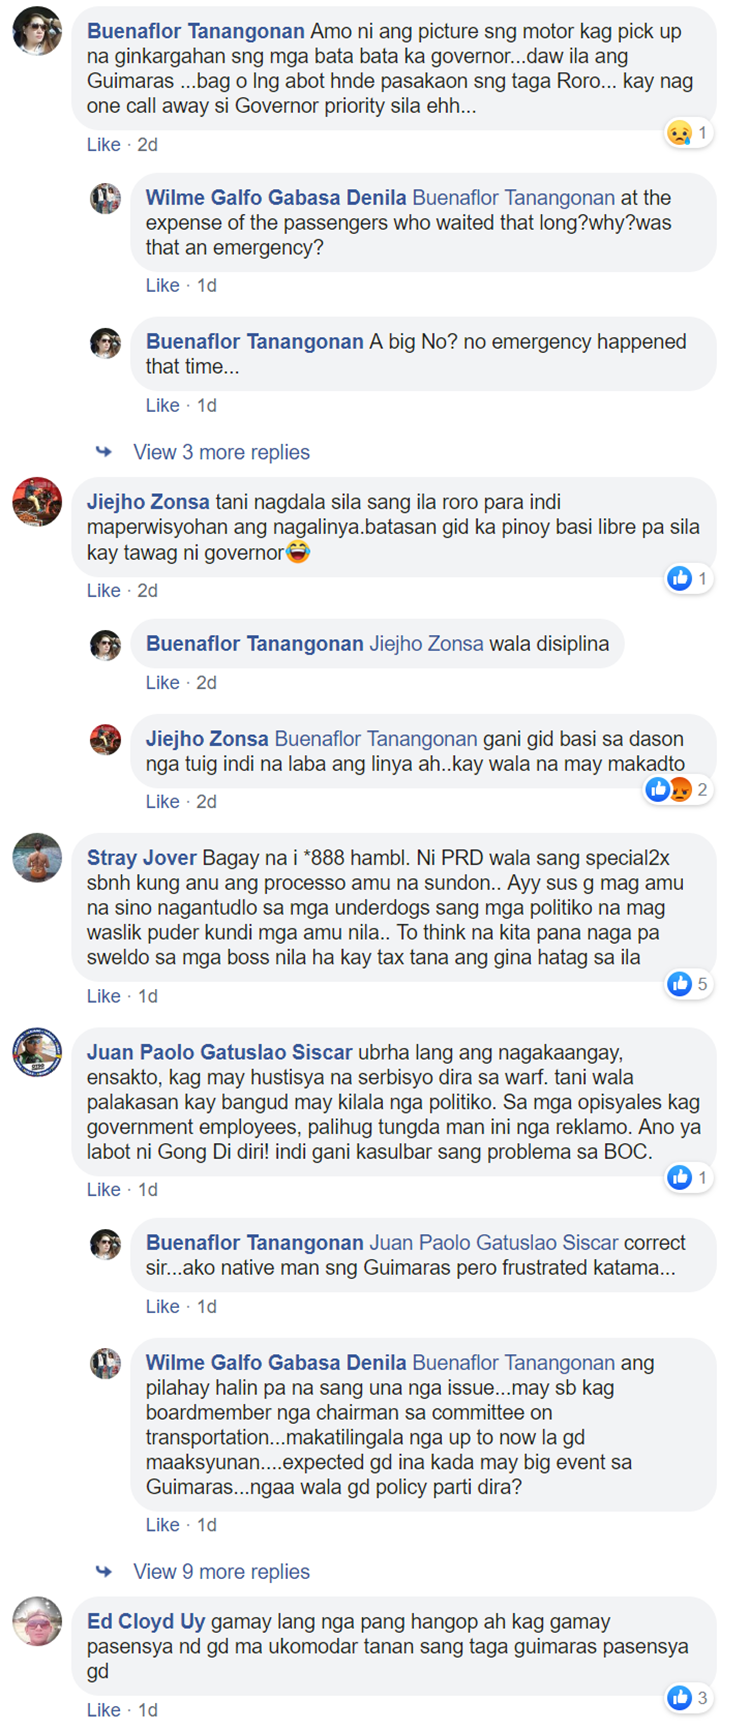This screenshot has height=1731, width=750.
Task: Open Ed Cloyd Uy's profile avatar
Action: pos(37,1621)
